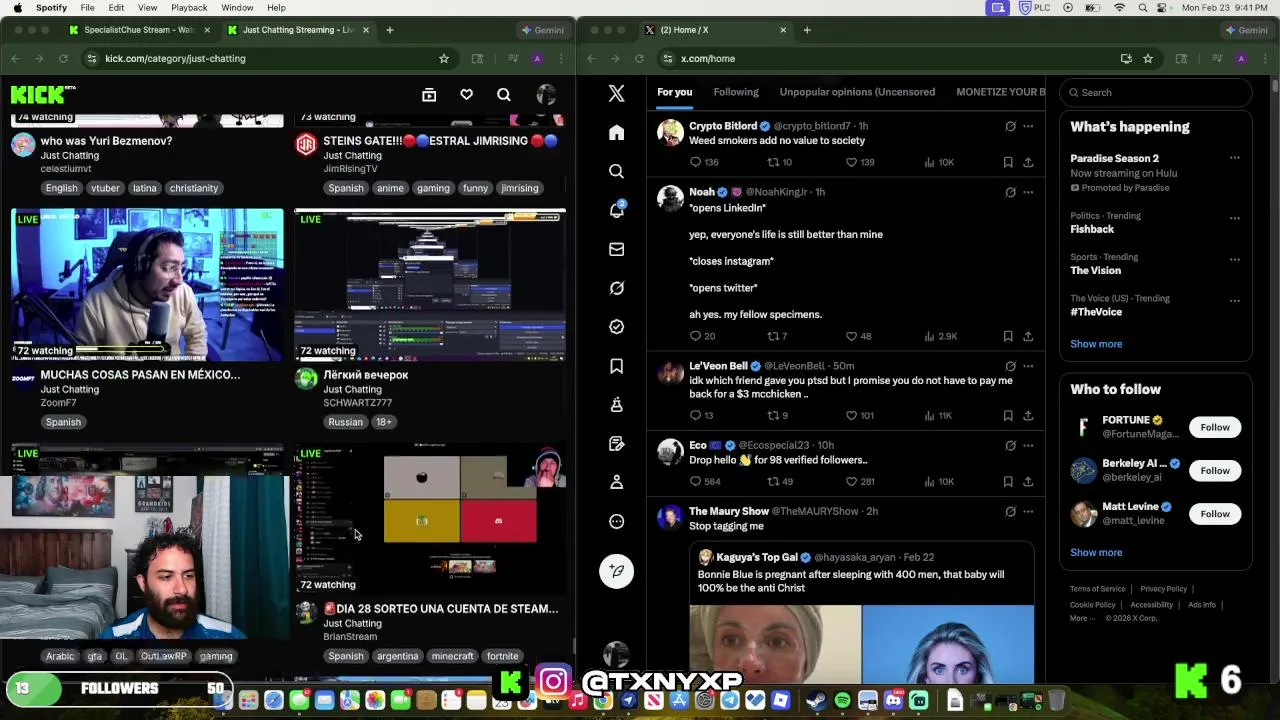The height and width of the screenshot is (720, 1280).
Task: Share Crypto Bitlord's post
Action: (1028, 162)
